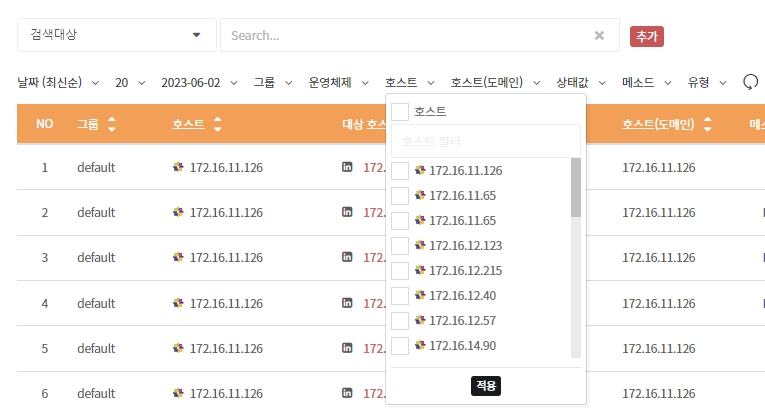The height and width of the screenshot is (412, 765).
Task: Open the 검색대상 dropdown
Action: pyautogui.click(x=116, y=35)
